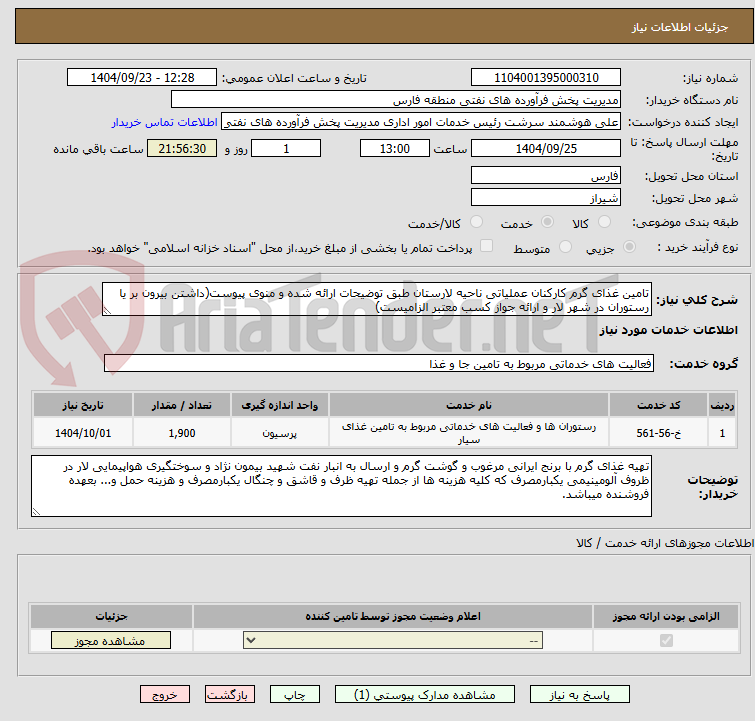Viewport: 755px width, 721px height.
Task: Select the خدمت radio button
Action: 547,222
